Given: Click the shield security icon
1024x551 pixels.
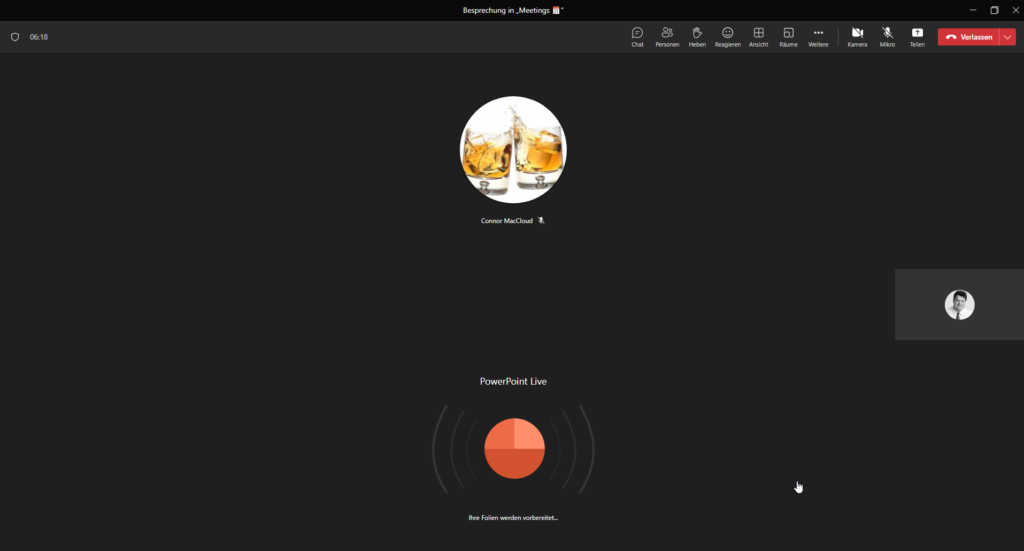Looking at the screenshot, I should pos(15,37).
